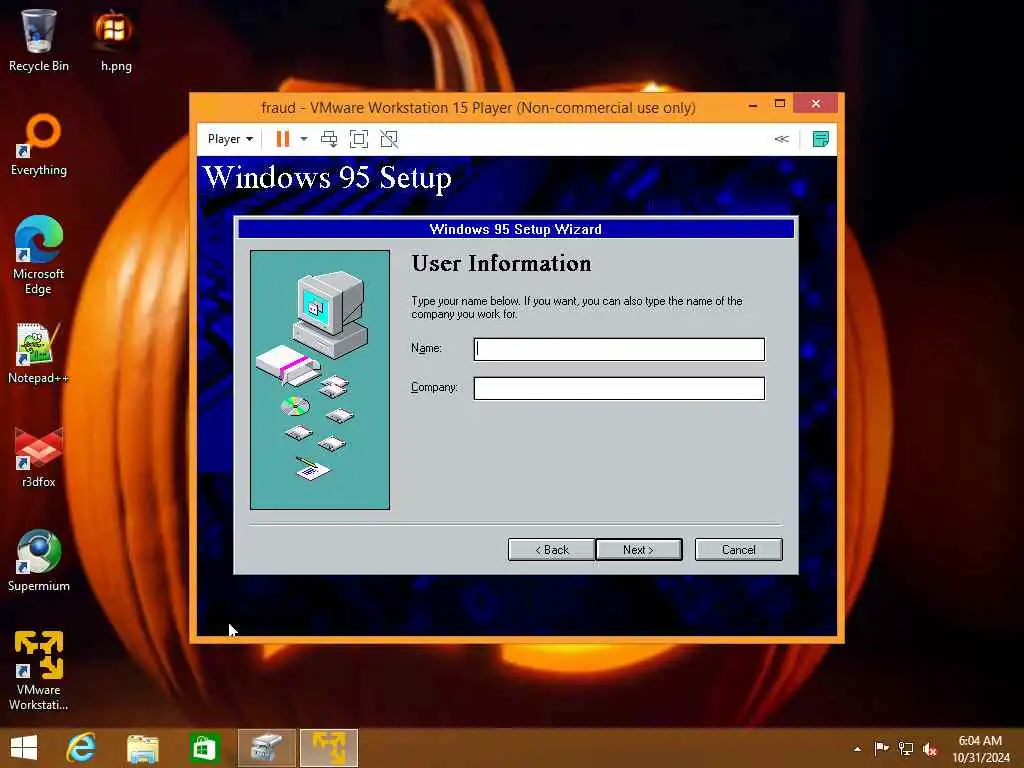The height and width of the screenshot is (768, 1024).
Task: Toggle Unity mode icon in VMware toolbar
Action: click(x=389, y=139)
